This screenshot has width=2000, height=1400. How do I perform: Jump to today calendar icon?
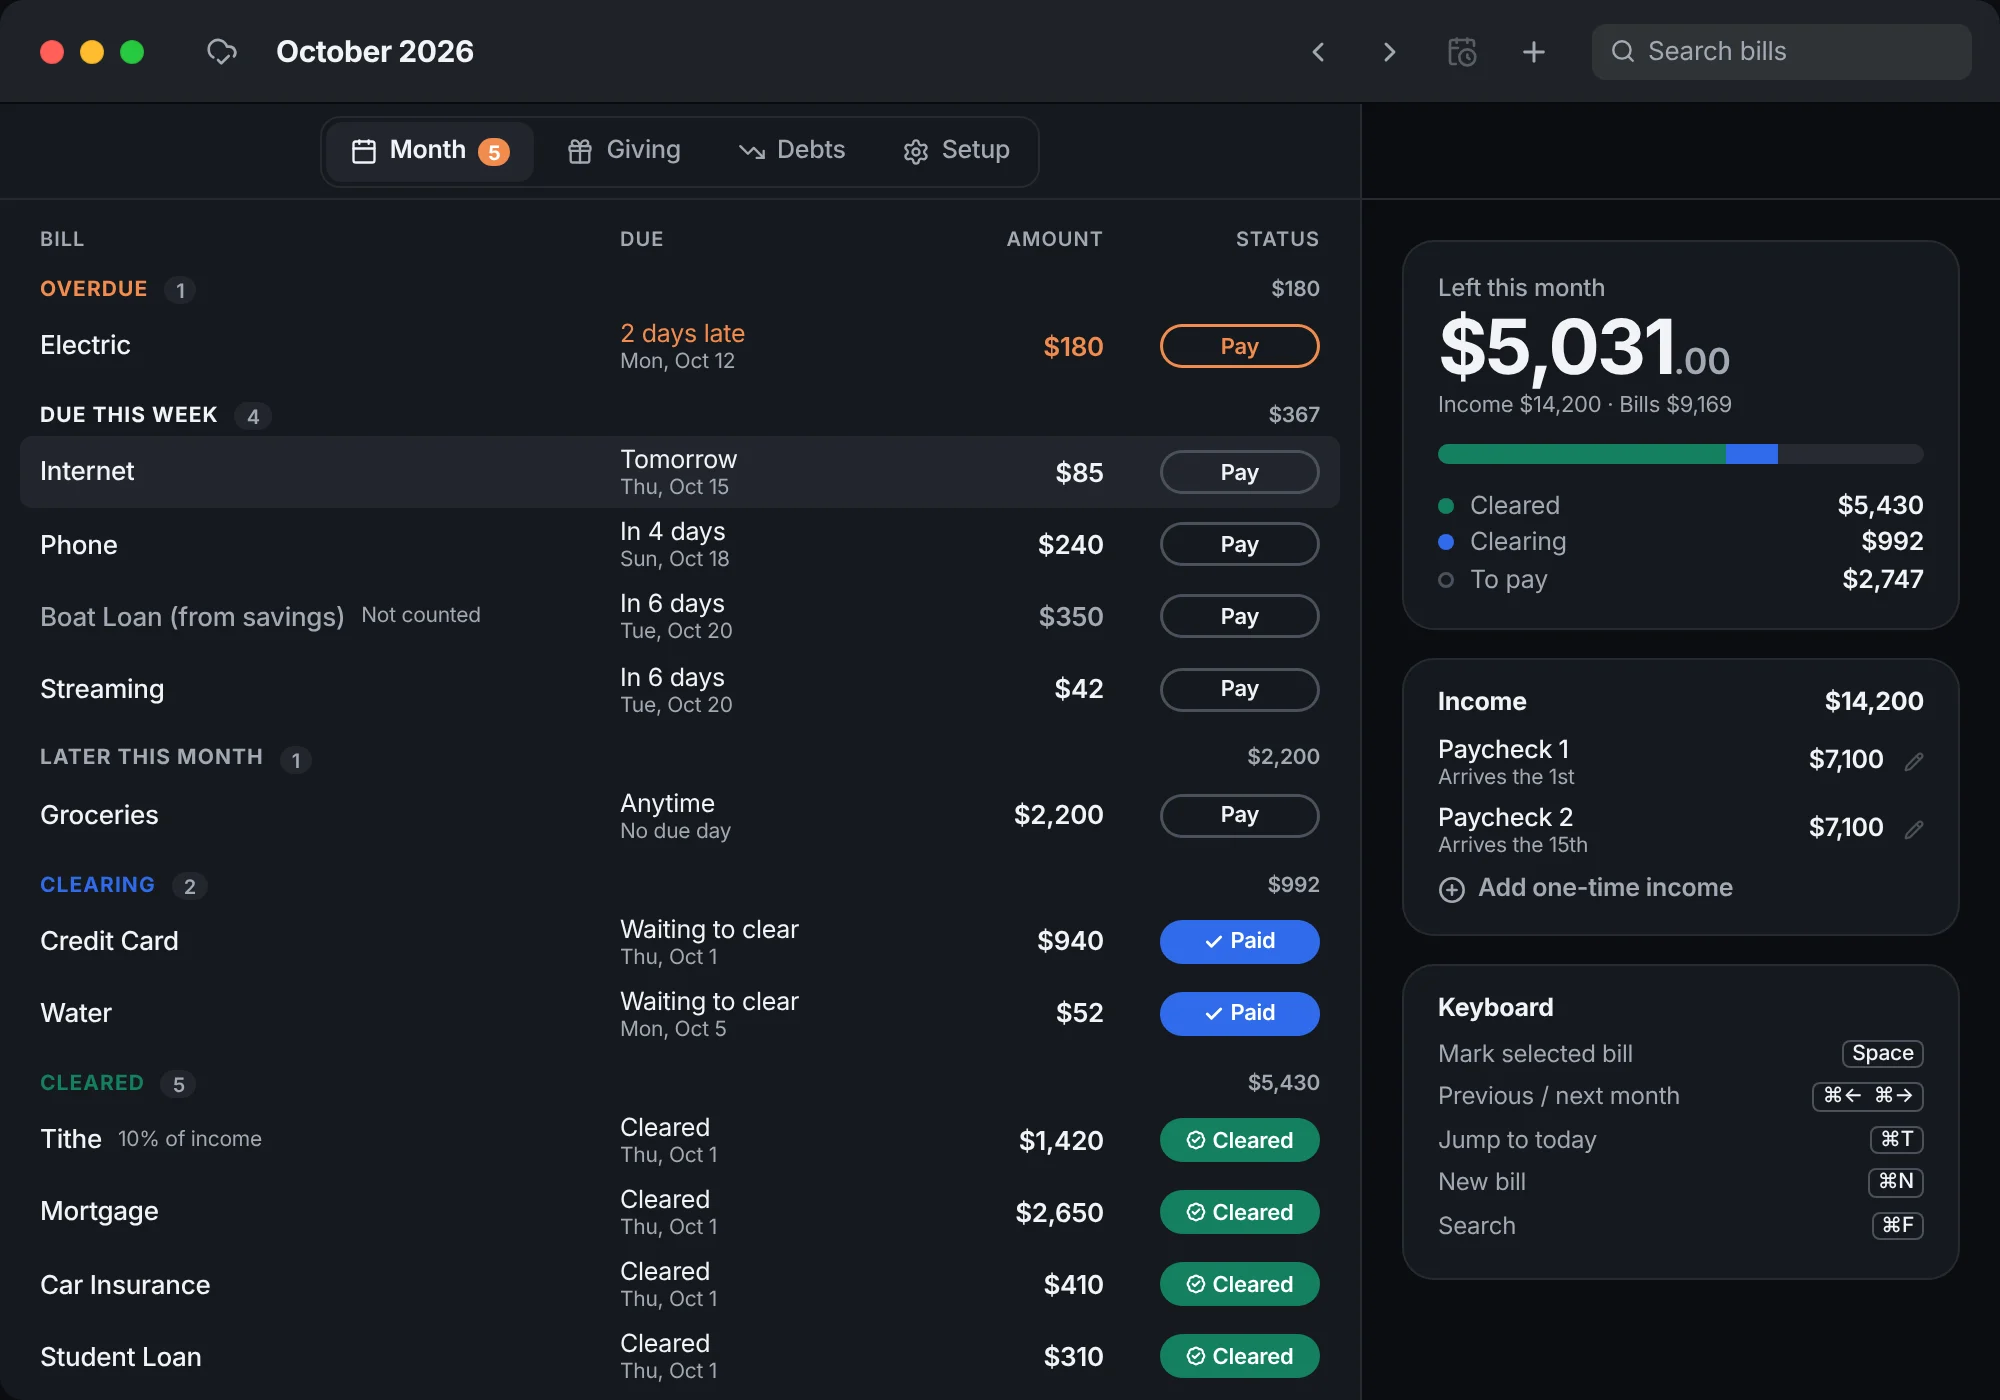(x=1462, y=52)
